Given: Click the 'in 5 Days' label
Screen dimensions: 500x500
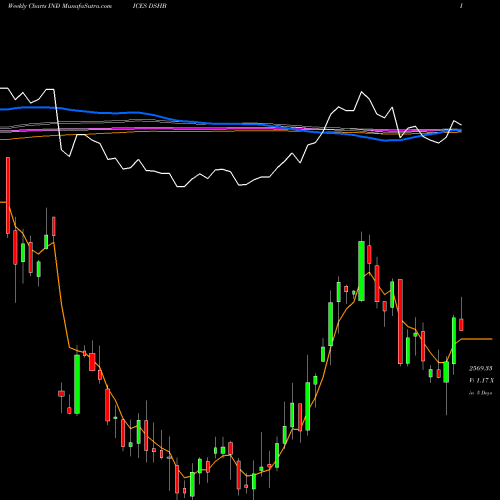Looking at the screenshot, I should [480, 393].
